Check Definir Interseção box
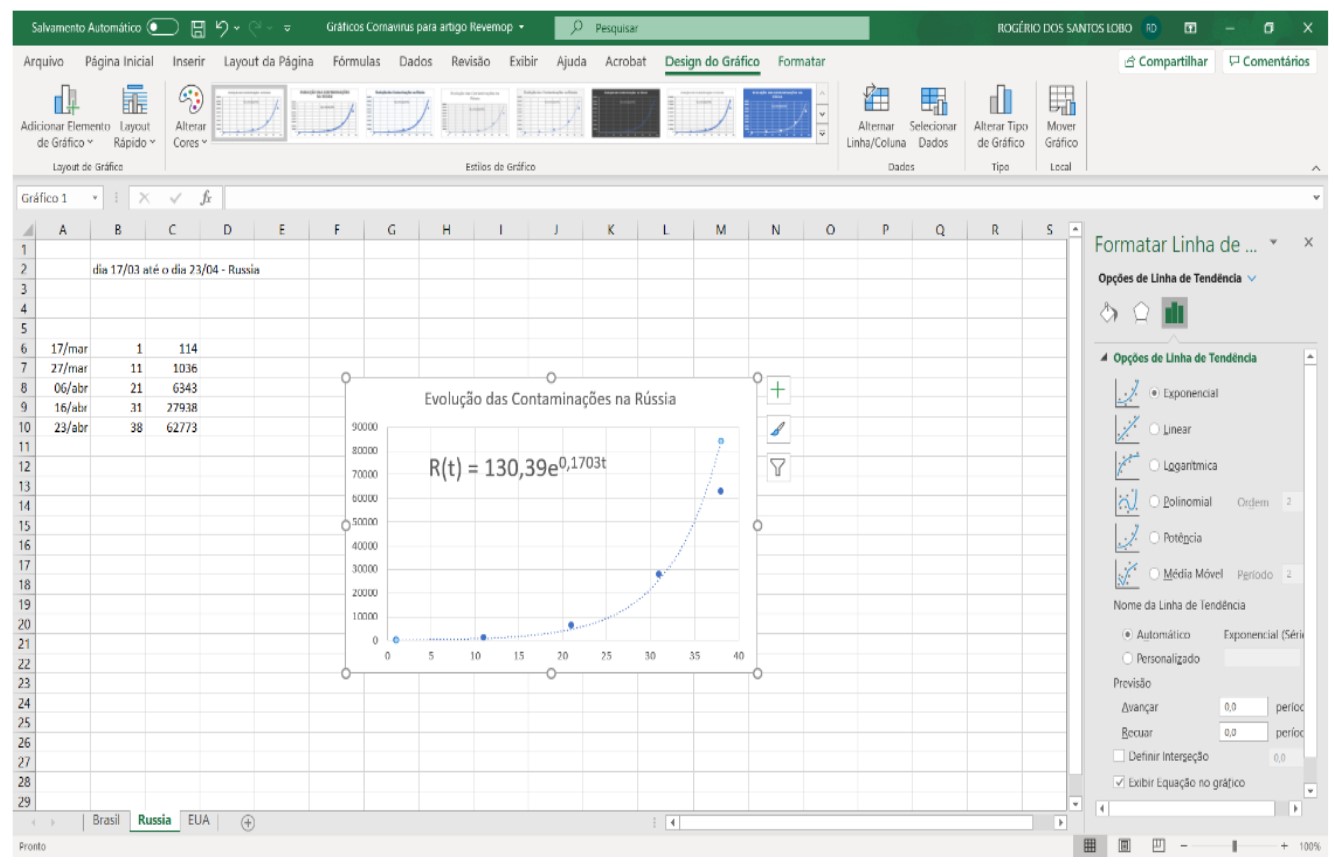Viewport: 1334px width, 864px height. [x=1120, y=756]
